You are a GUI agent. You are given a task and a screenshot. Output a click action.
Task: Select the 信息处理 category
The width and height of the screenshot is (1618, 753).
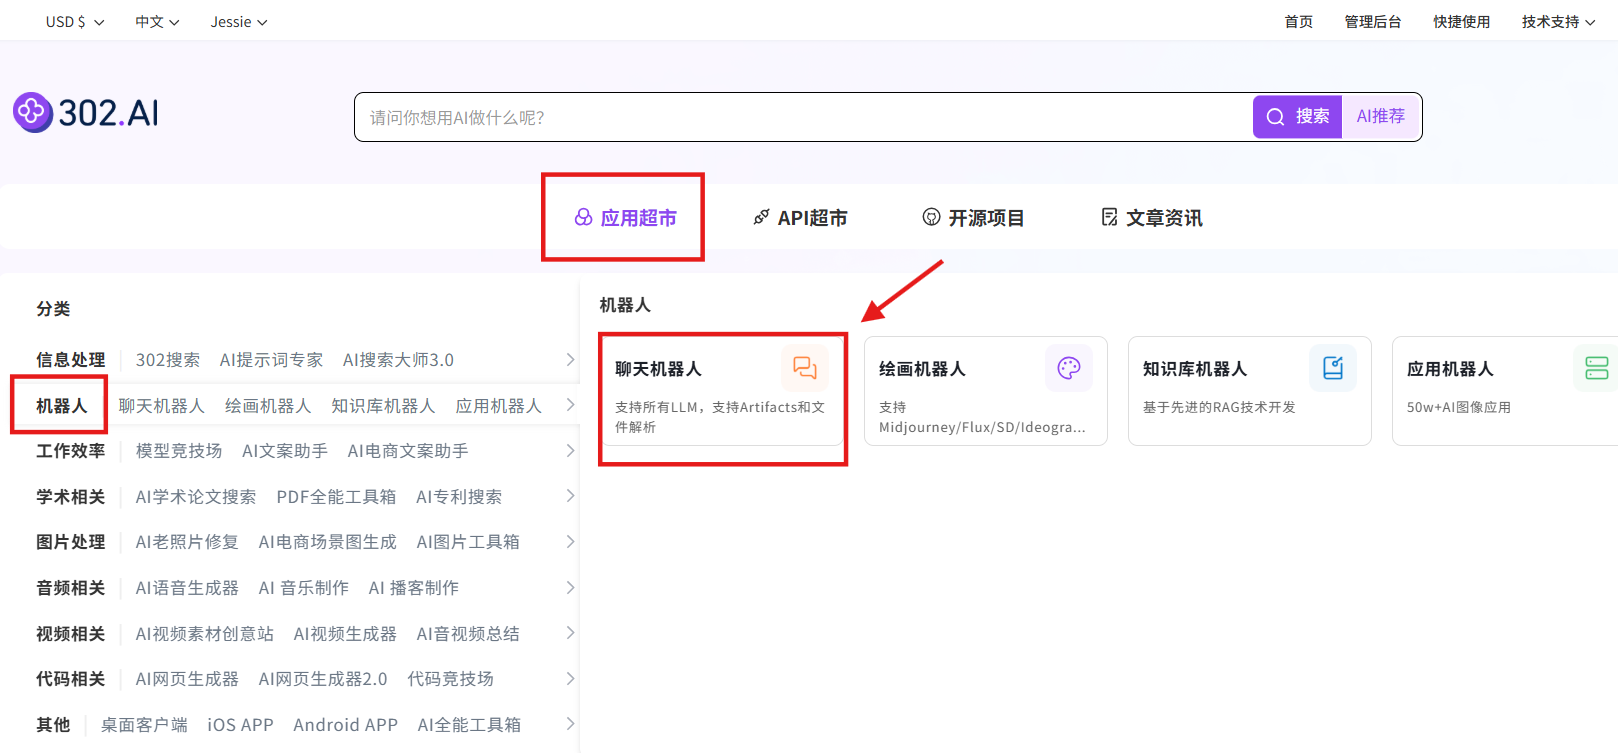(71, 360)
